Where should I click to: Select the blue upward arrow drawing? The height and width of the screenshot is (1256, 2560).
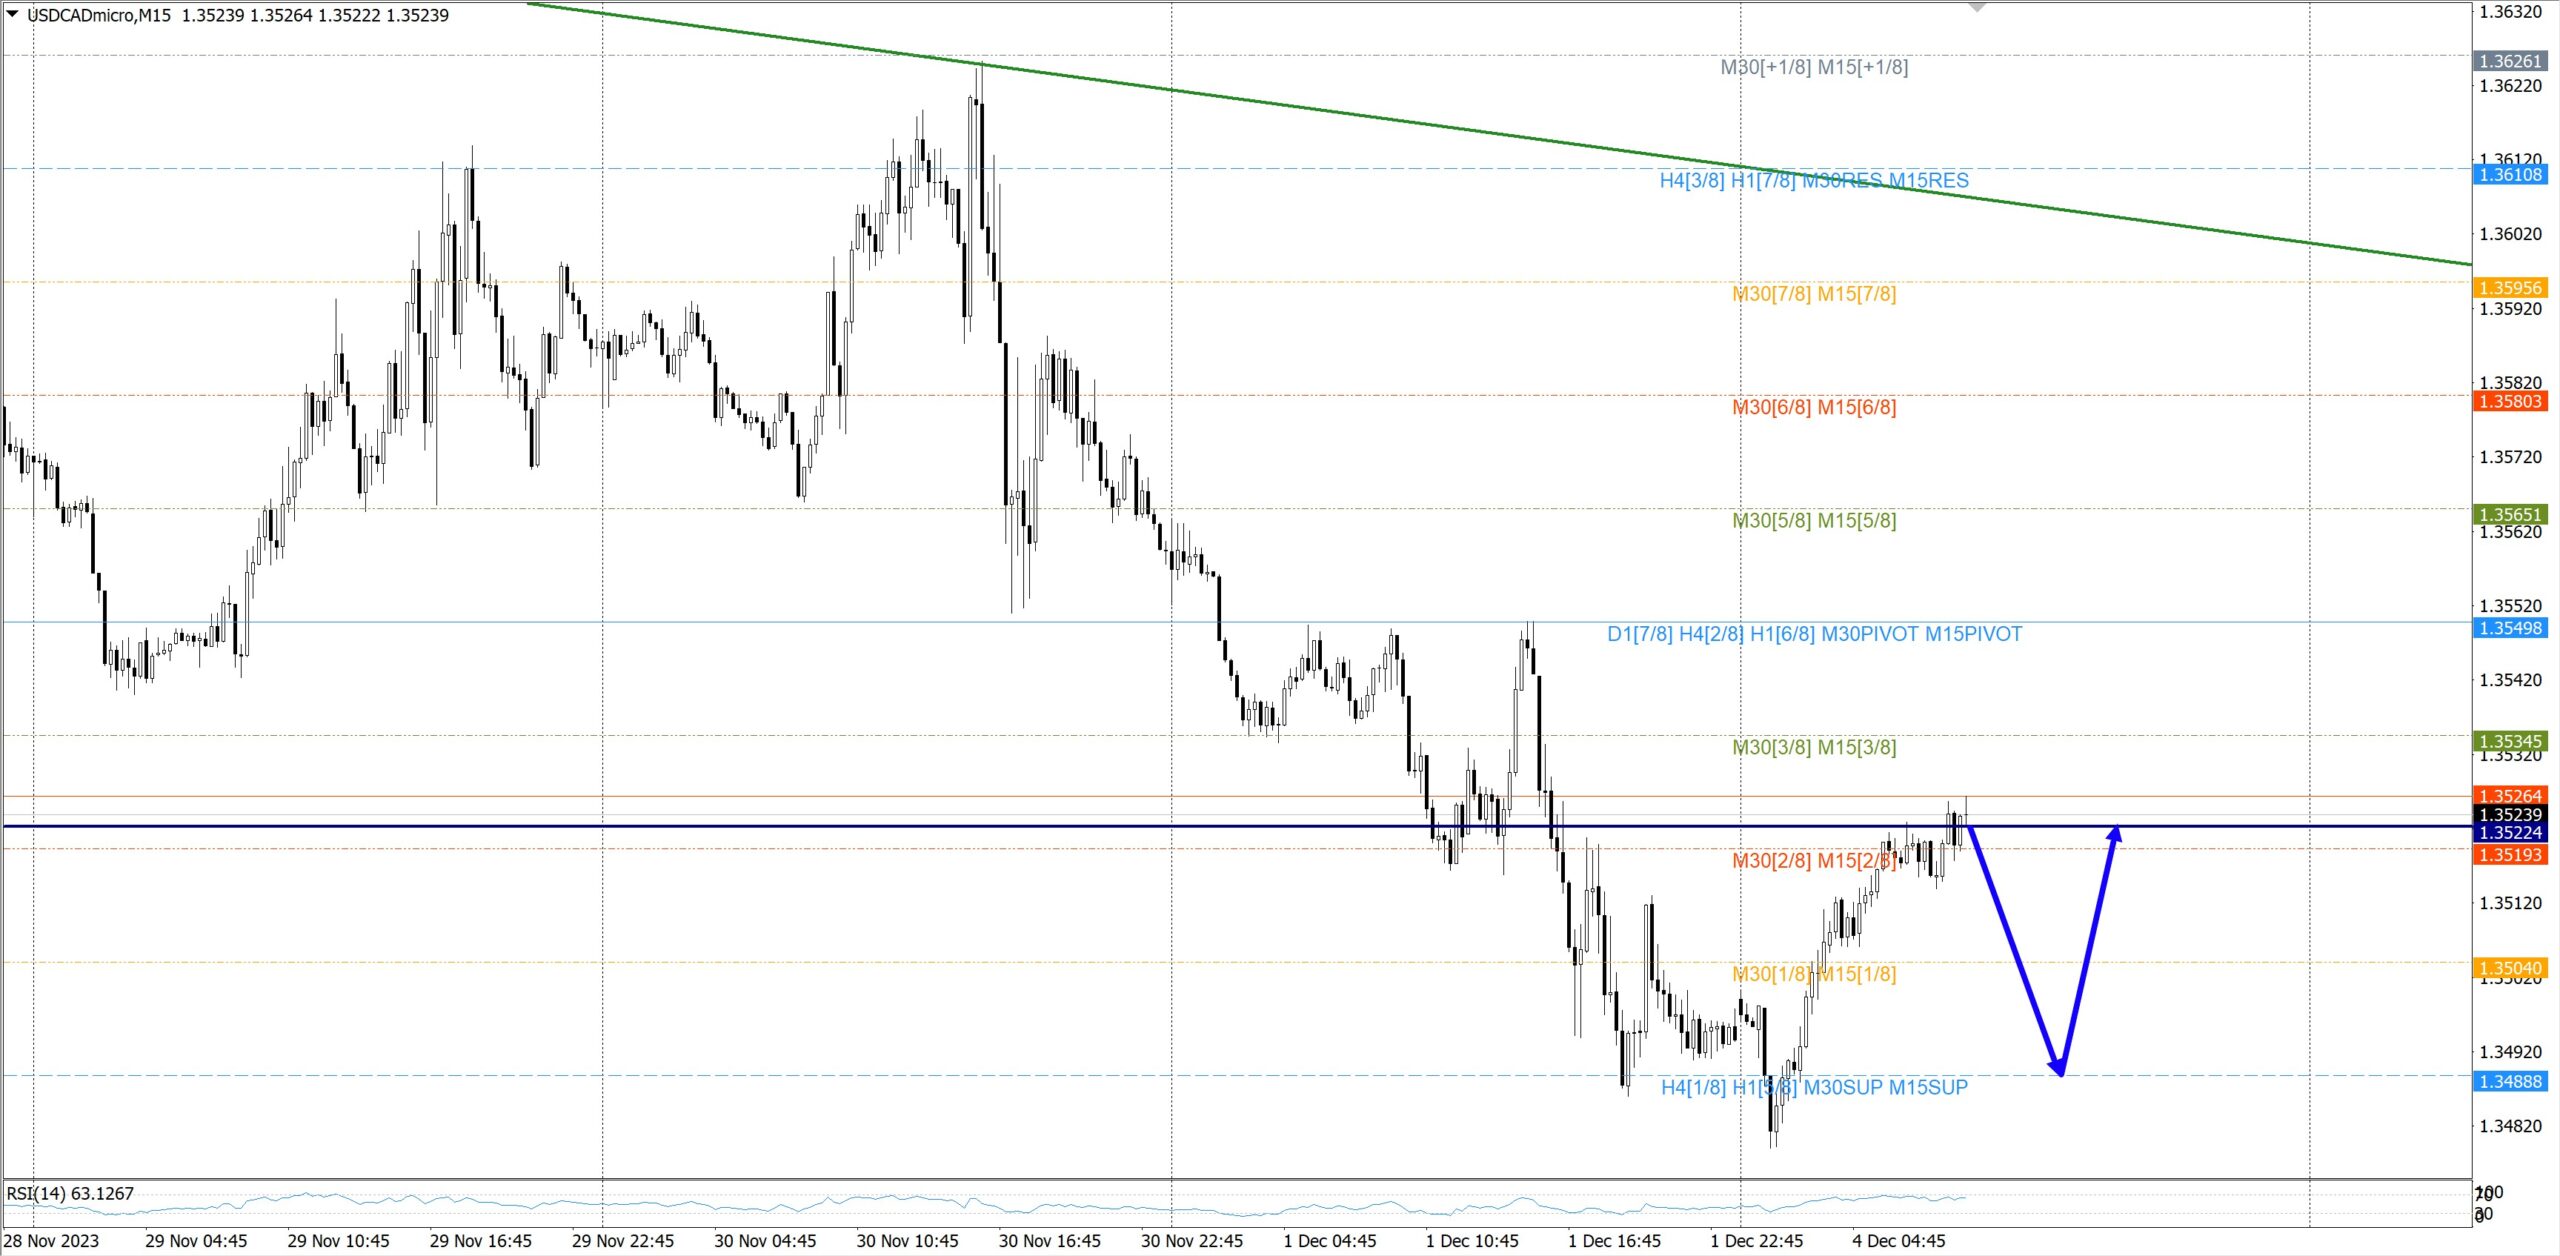(2090, 950)
